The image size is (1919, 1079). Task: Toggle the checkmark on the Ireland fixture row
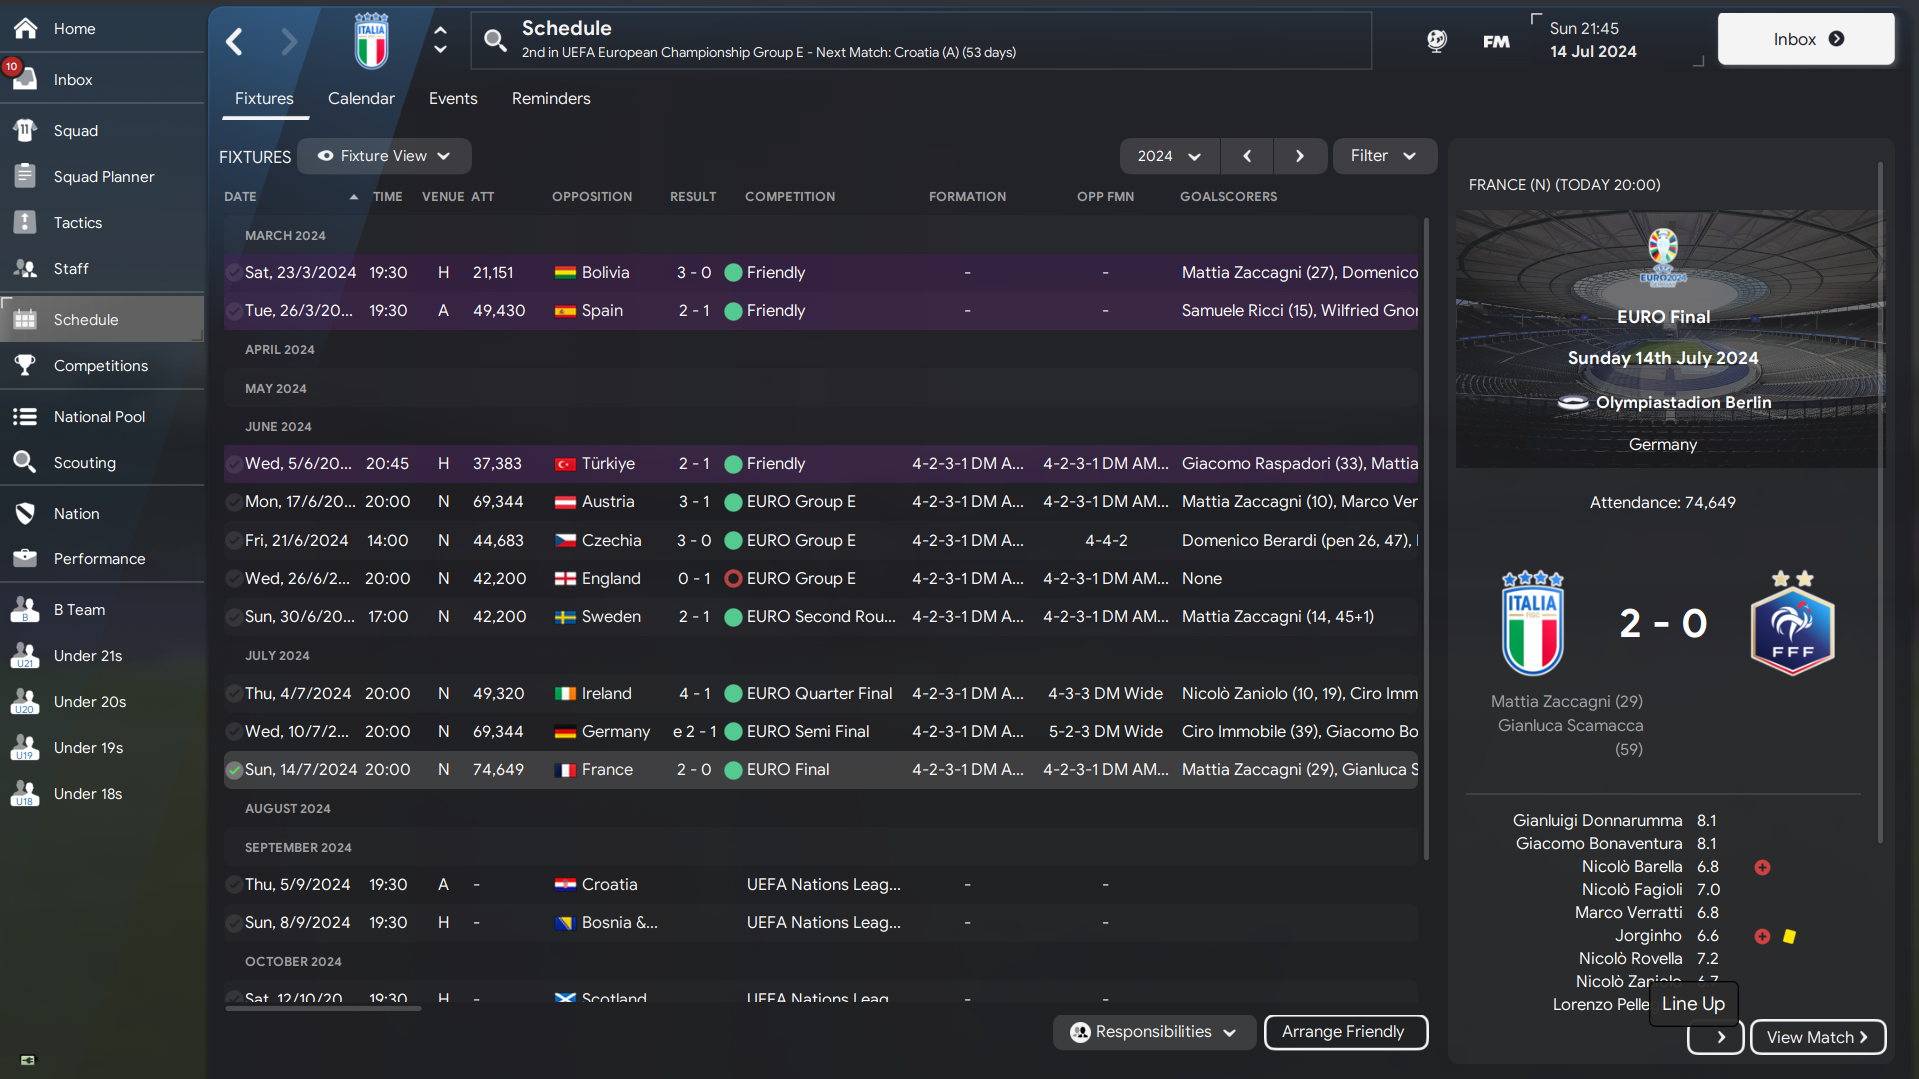click(234, 693)
